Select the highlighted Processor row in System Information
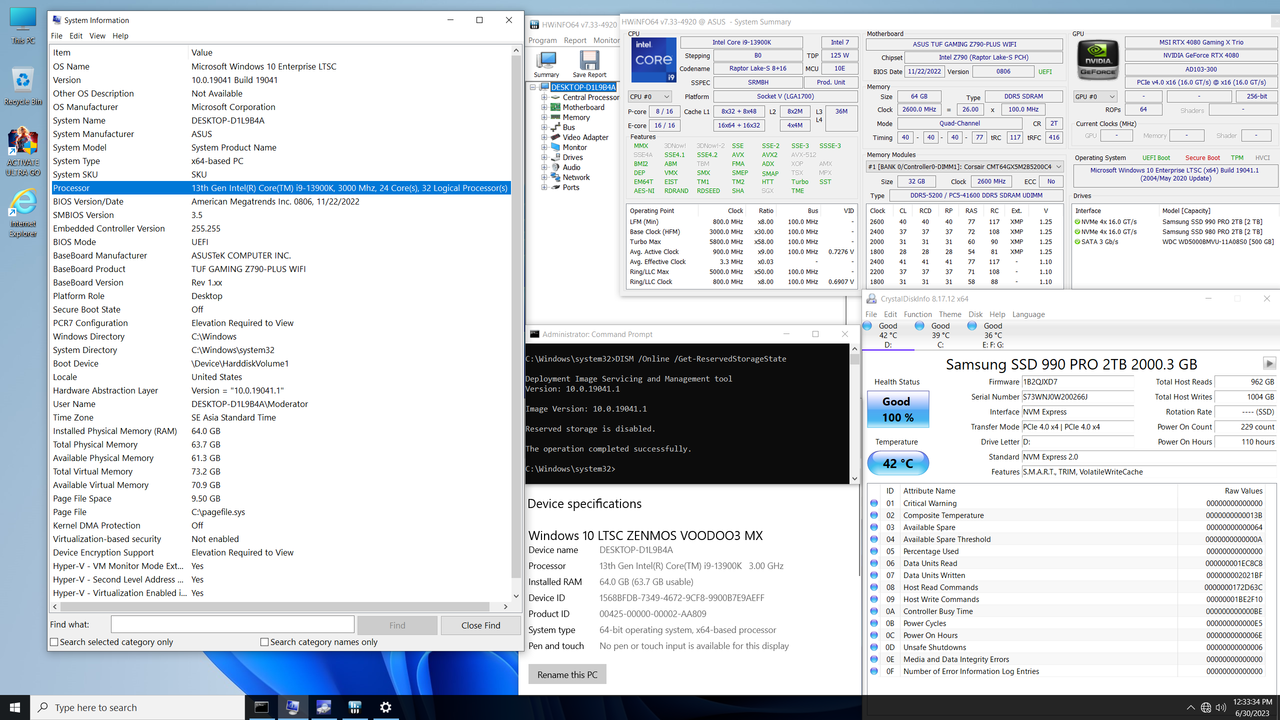 [x=280, y=187]
